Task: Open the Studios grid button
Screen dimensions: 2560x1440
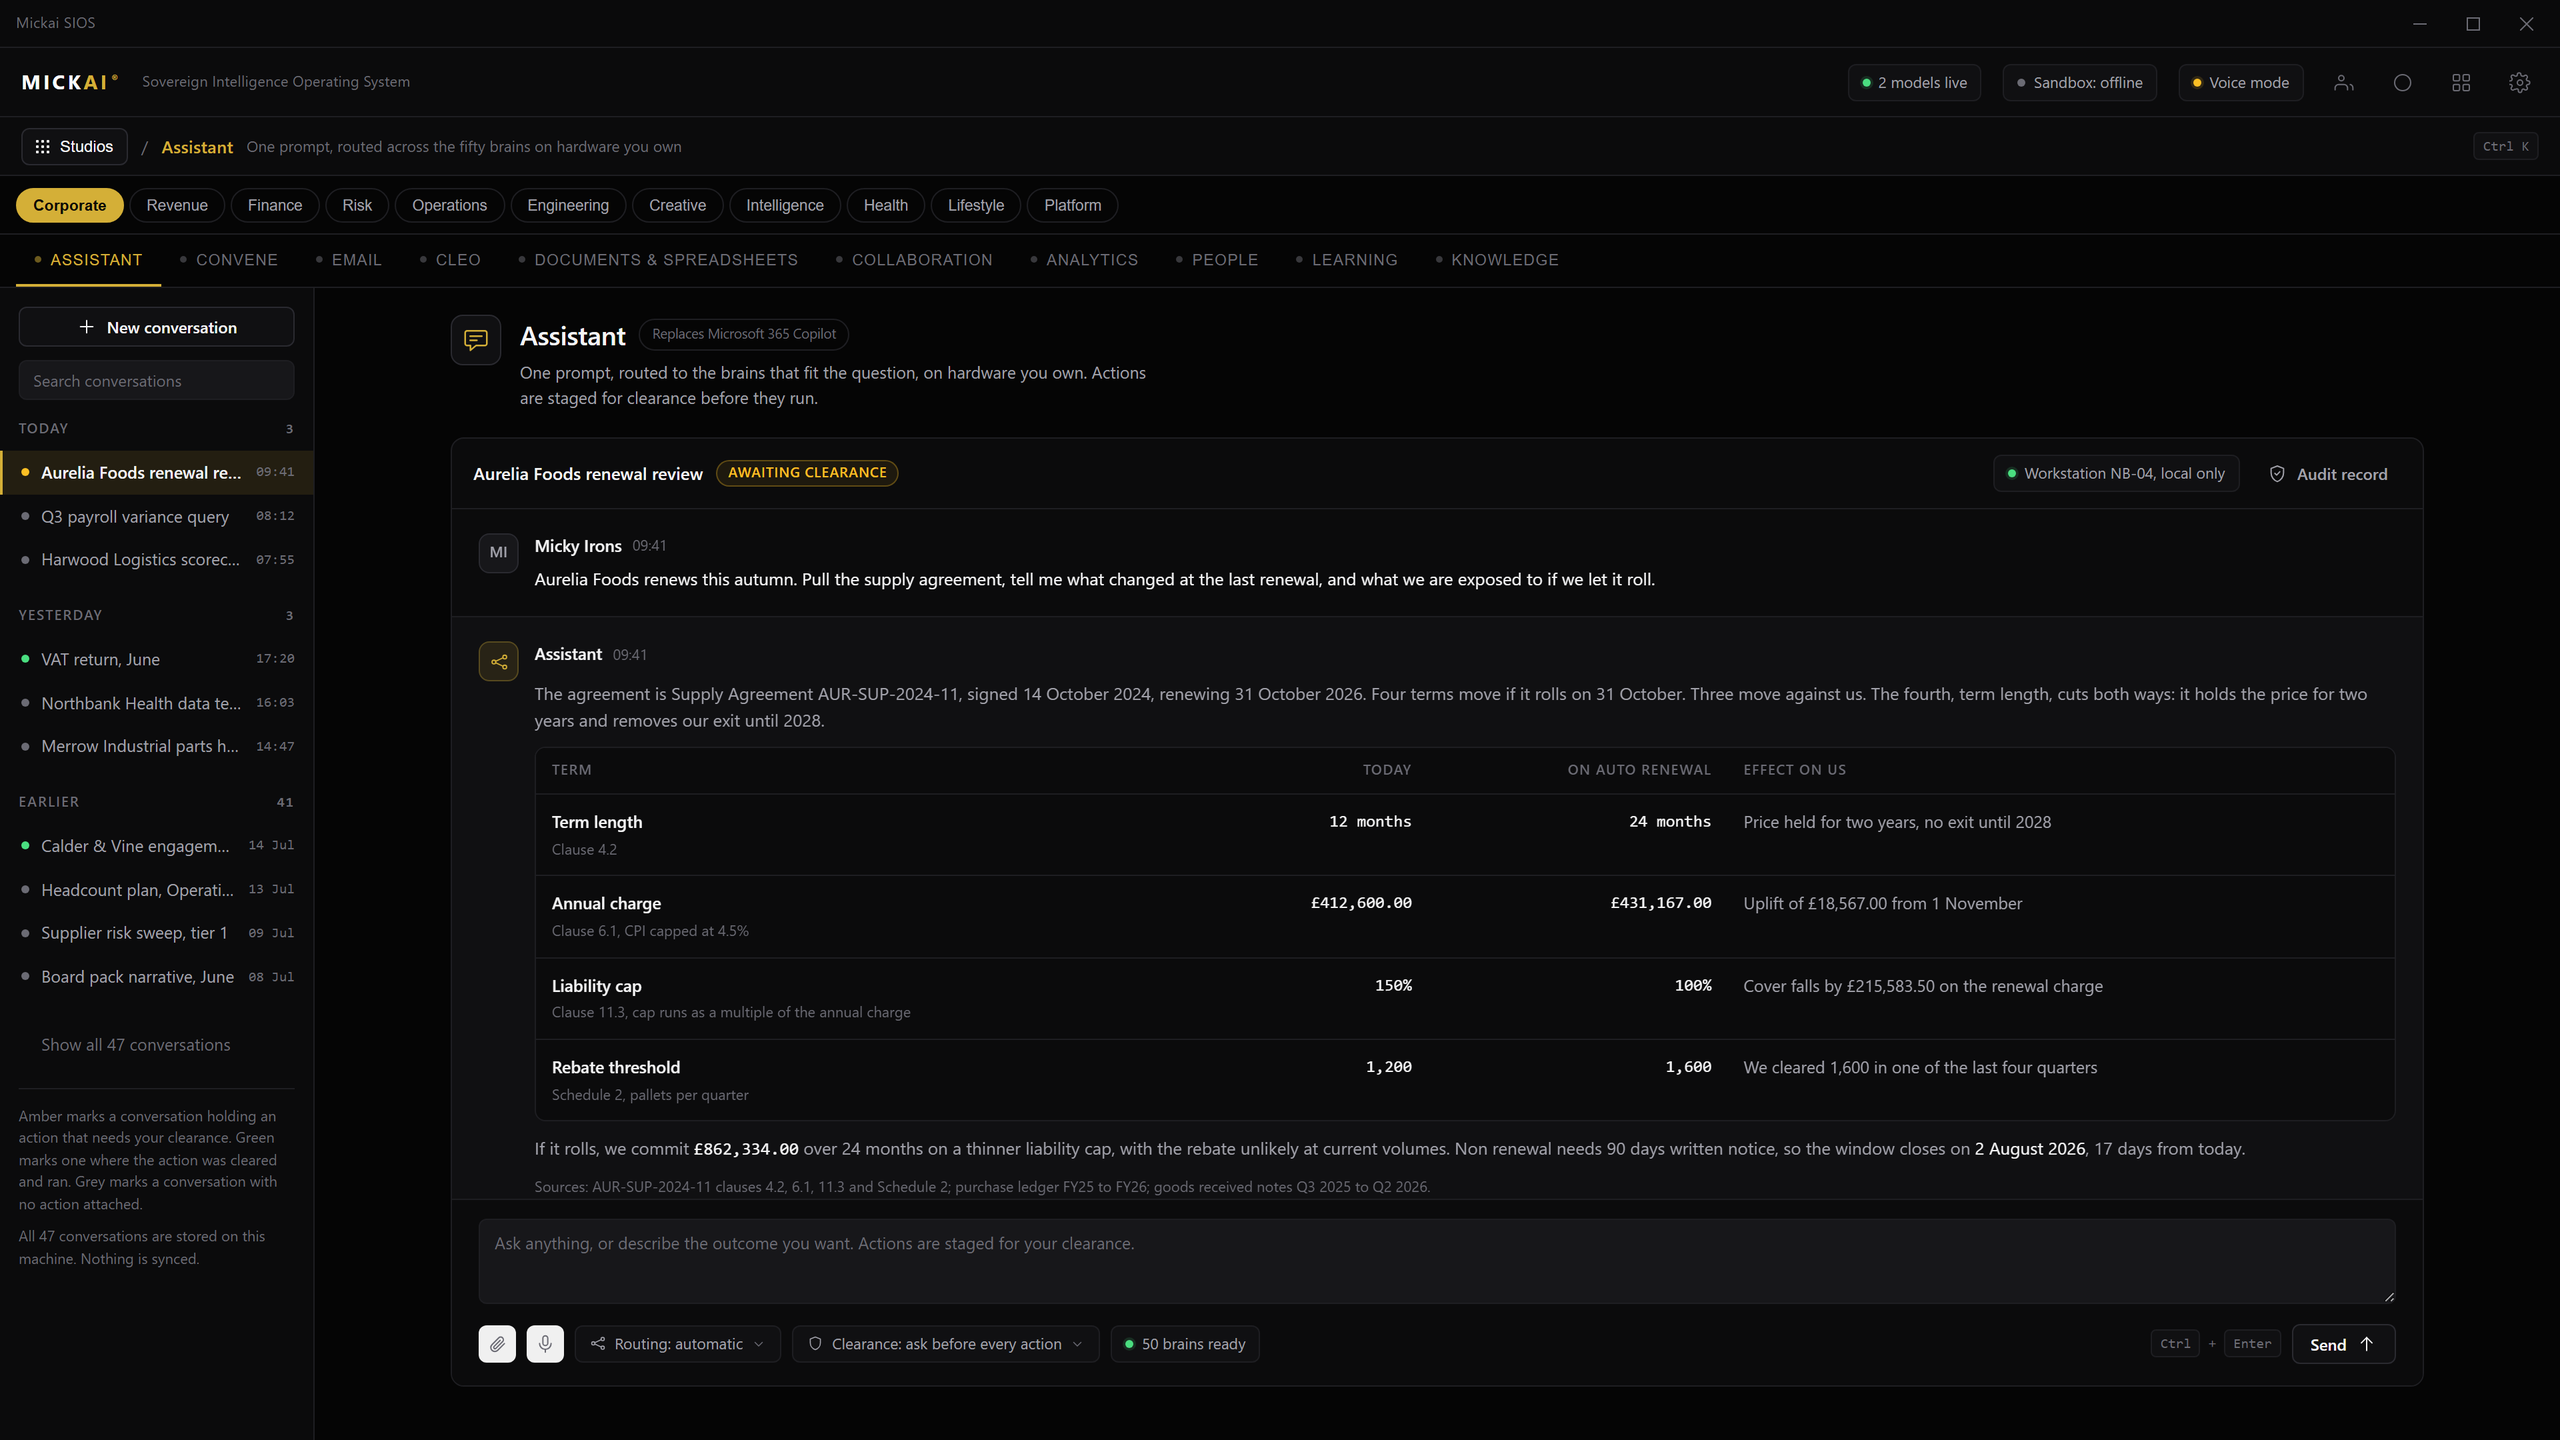Action: [x=74, y=146]
